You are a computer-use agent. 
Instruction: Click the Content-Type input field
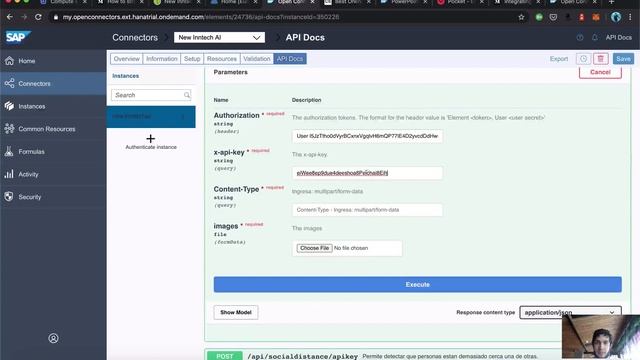[x=367, y=210]
